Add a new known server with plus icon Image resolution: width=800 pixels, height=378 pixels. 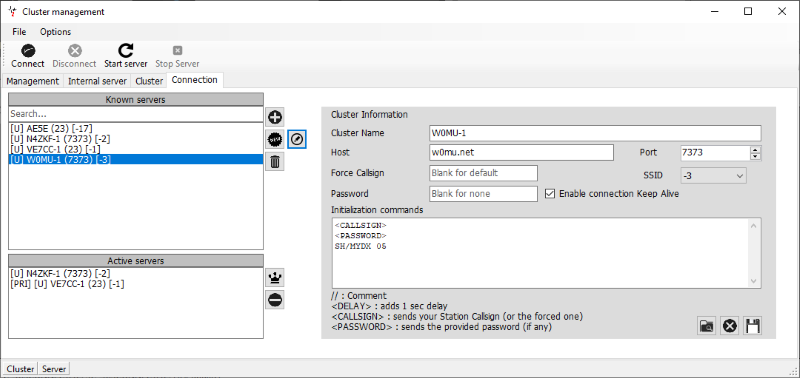click(274, 117)
